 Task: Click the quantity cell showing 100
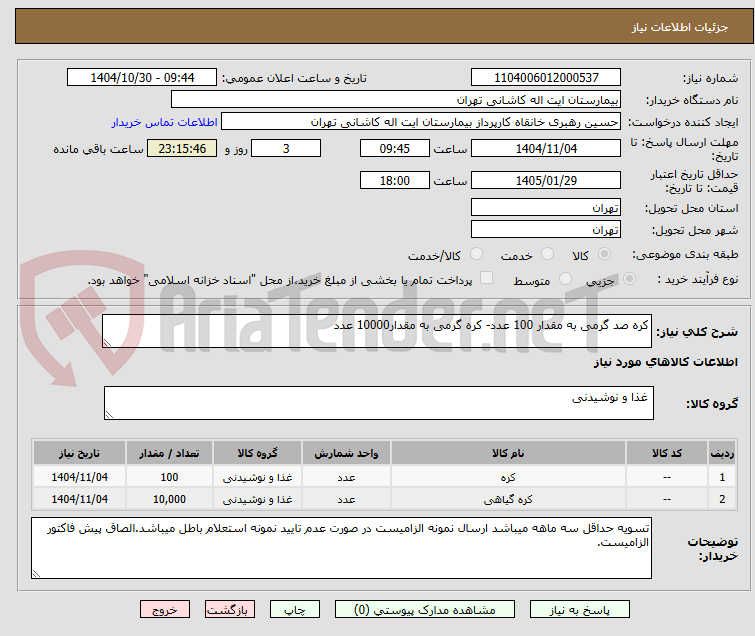[169, 477]
